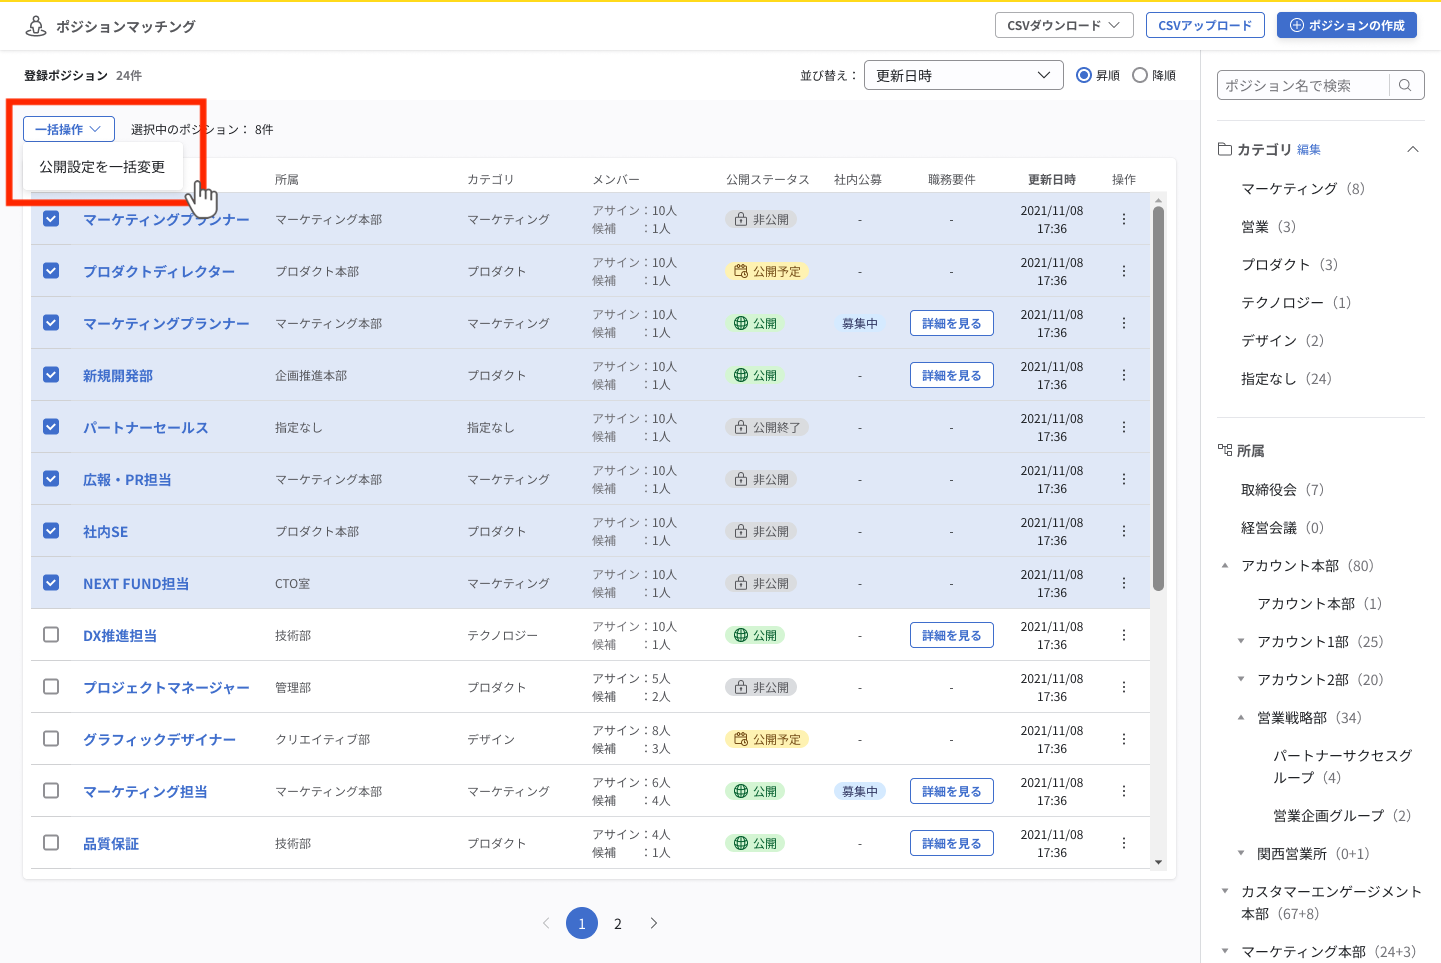Uncheck the NEXT FUND担当 row checkbox
1441x963 pixels.
(x=51, y=582)
